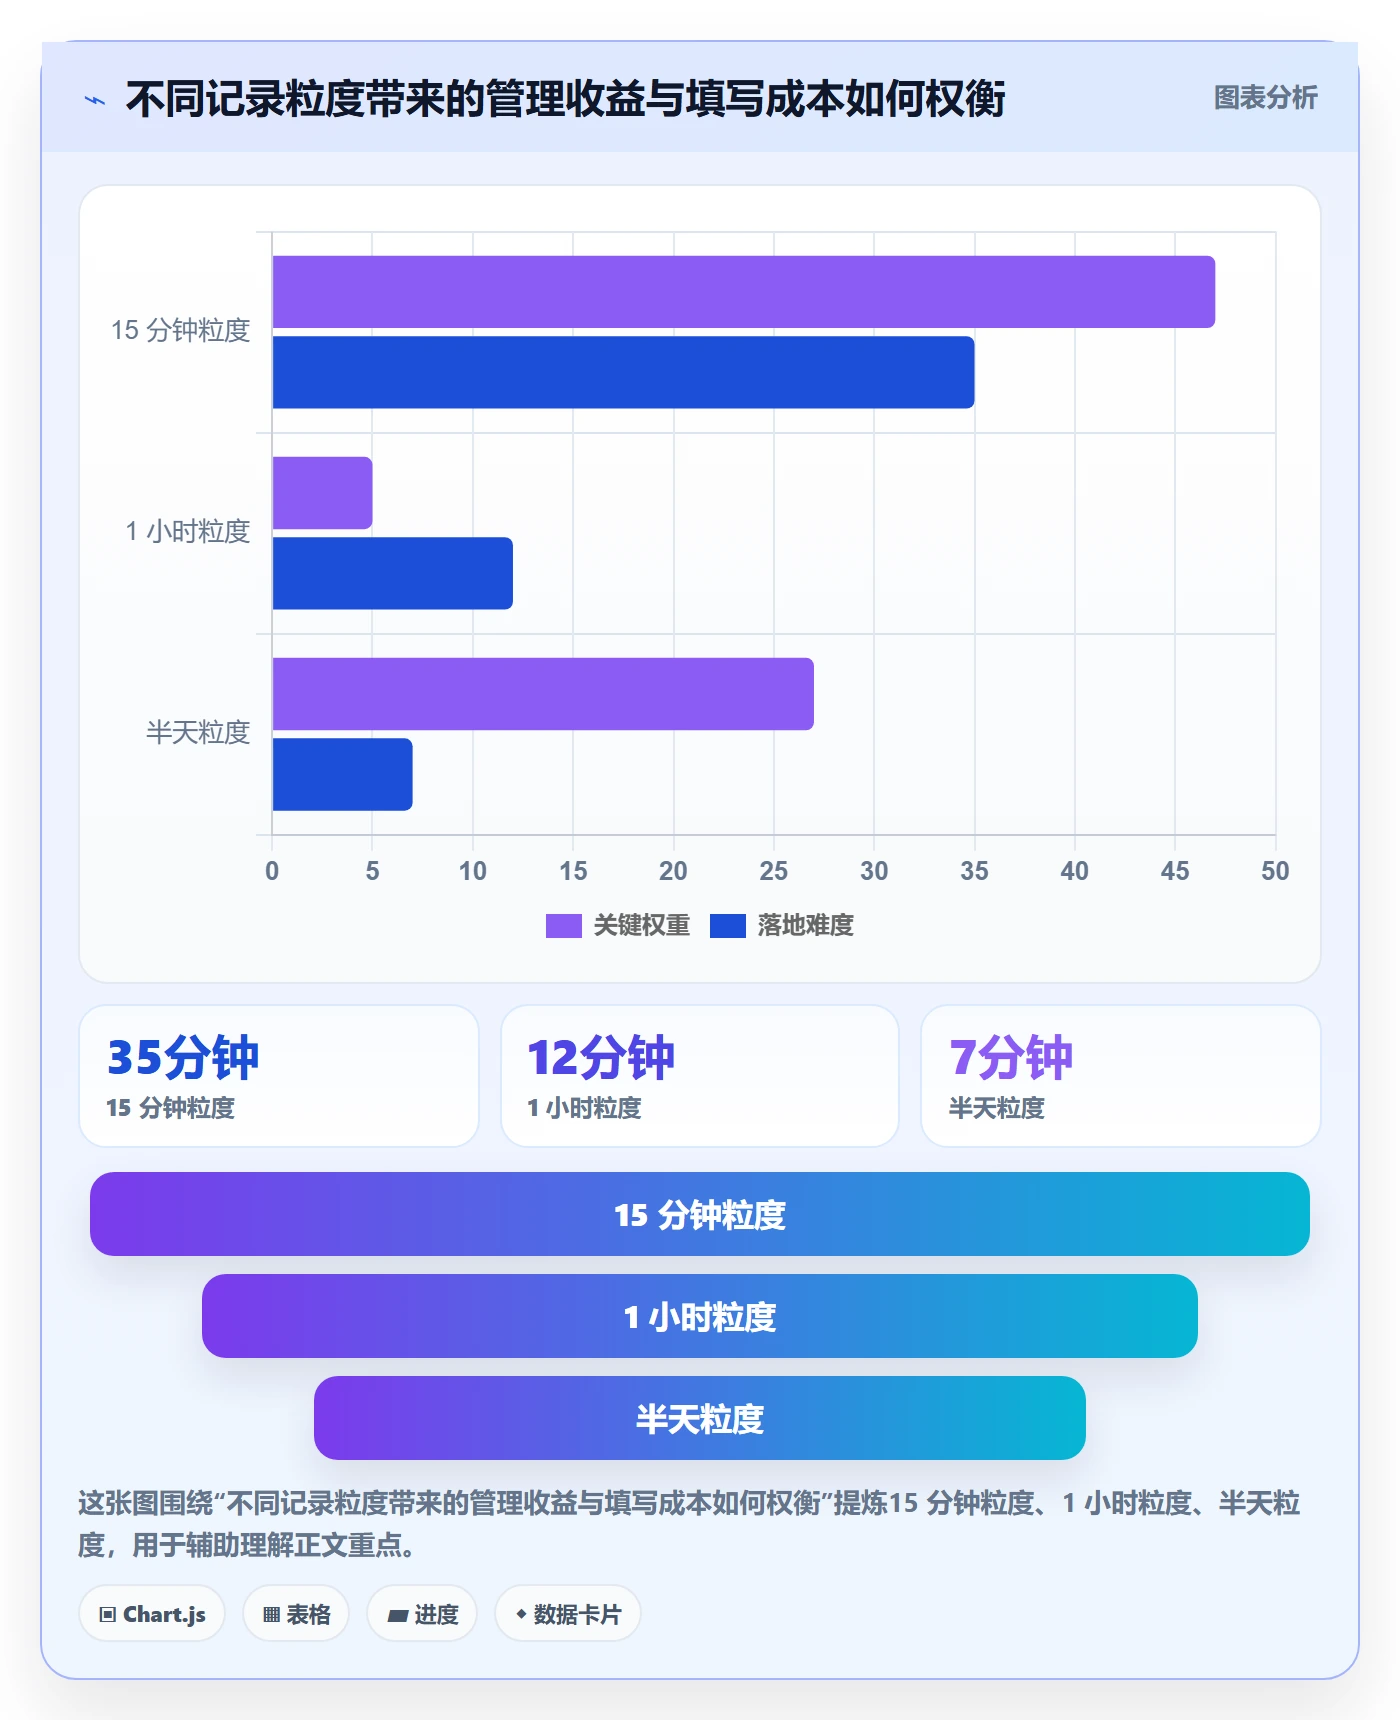Screen dimensions: 1400x1720
Task: Click the x-axis tick label 10
Action: point(472,871)
